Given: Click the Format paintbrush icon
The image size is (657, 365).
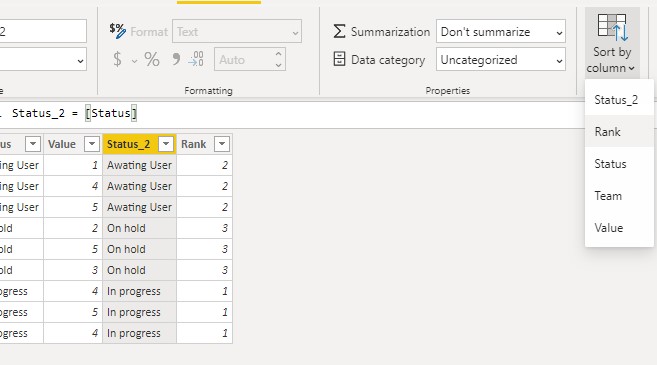Looking at the screenshot, I should 117,31.
